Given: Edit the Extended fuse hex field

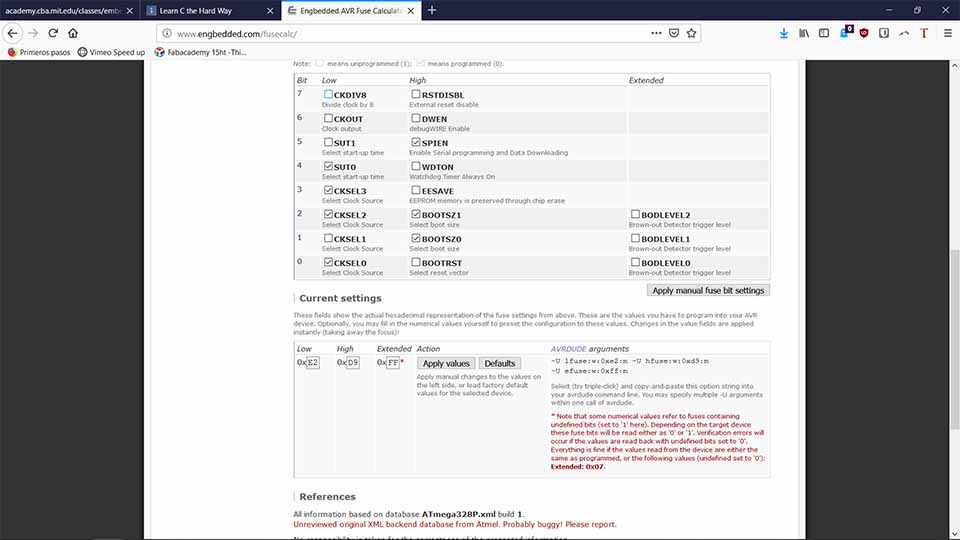Looking at the screenshot, I should [393, 362].
